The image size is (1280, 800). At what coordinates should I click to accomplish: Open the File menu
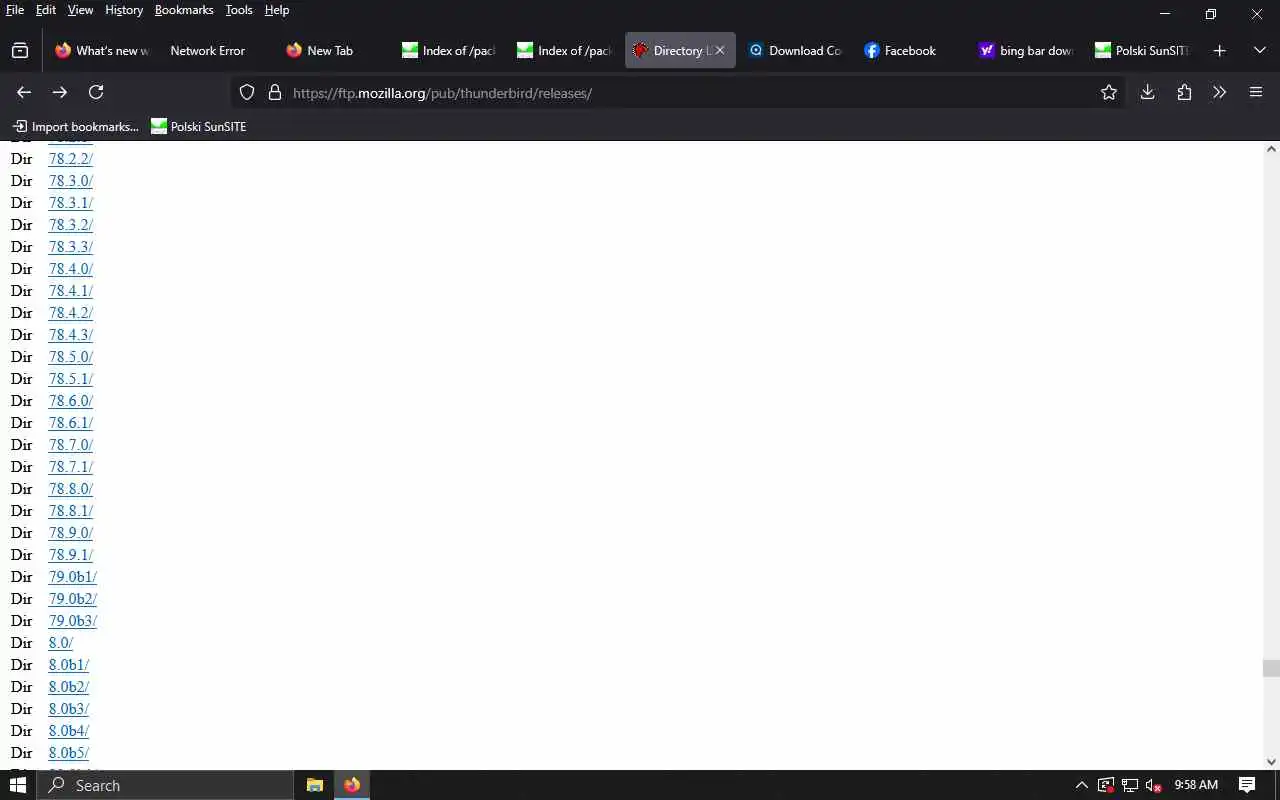[15, 10]
